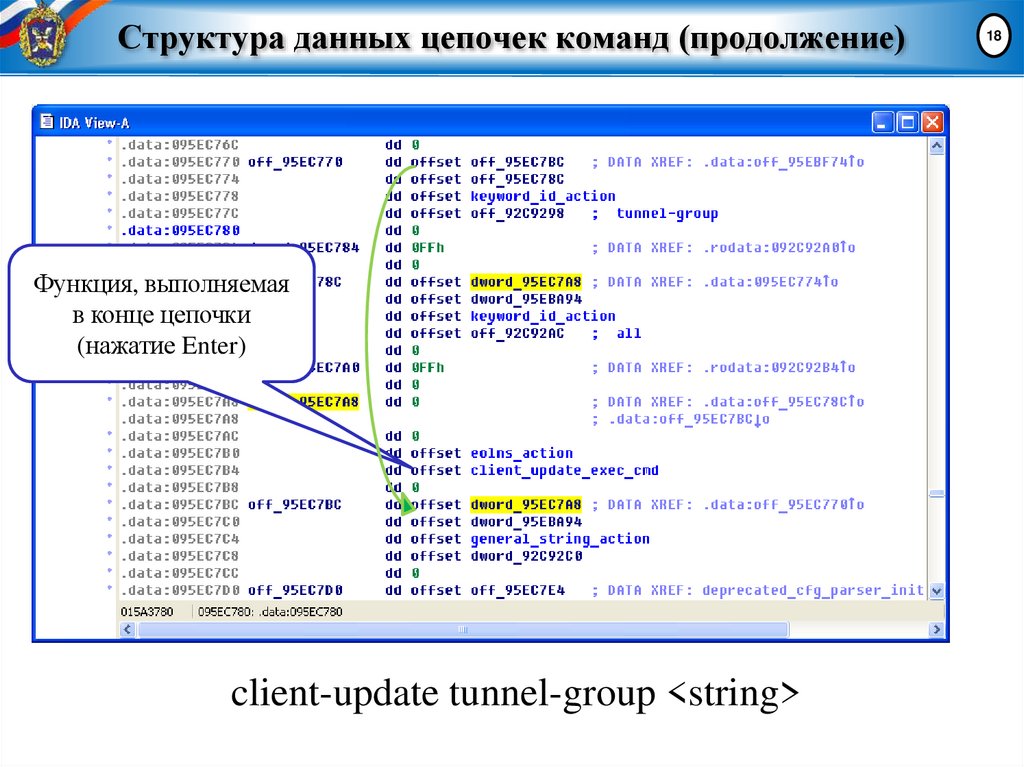The height and width of the screenshot is (767, 1024).
Task: Follow the off_92C92AC operand
Action: tap(517, 333)
